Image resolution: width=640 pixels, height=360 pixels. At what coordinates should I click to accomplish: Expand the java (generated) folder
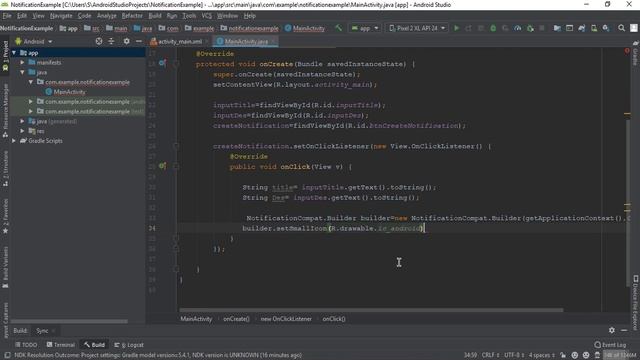tap(22, 121)
